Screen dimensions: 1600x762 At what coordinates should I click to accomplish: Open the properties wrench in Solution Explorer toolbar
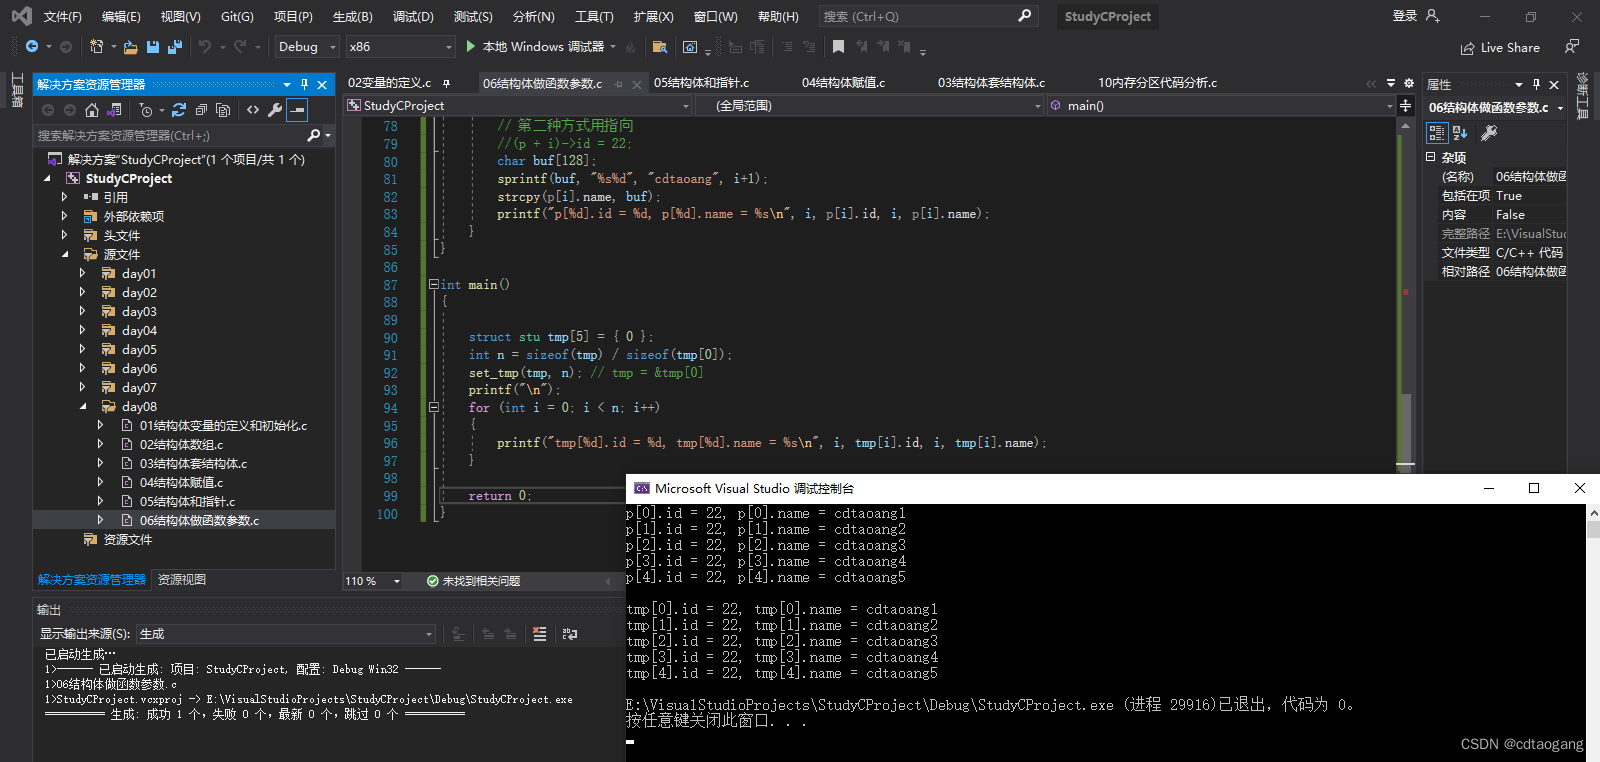275,110
